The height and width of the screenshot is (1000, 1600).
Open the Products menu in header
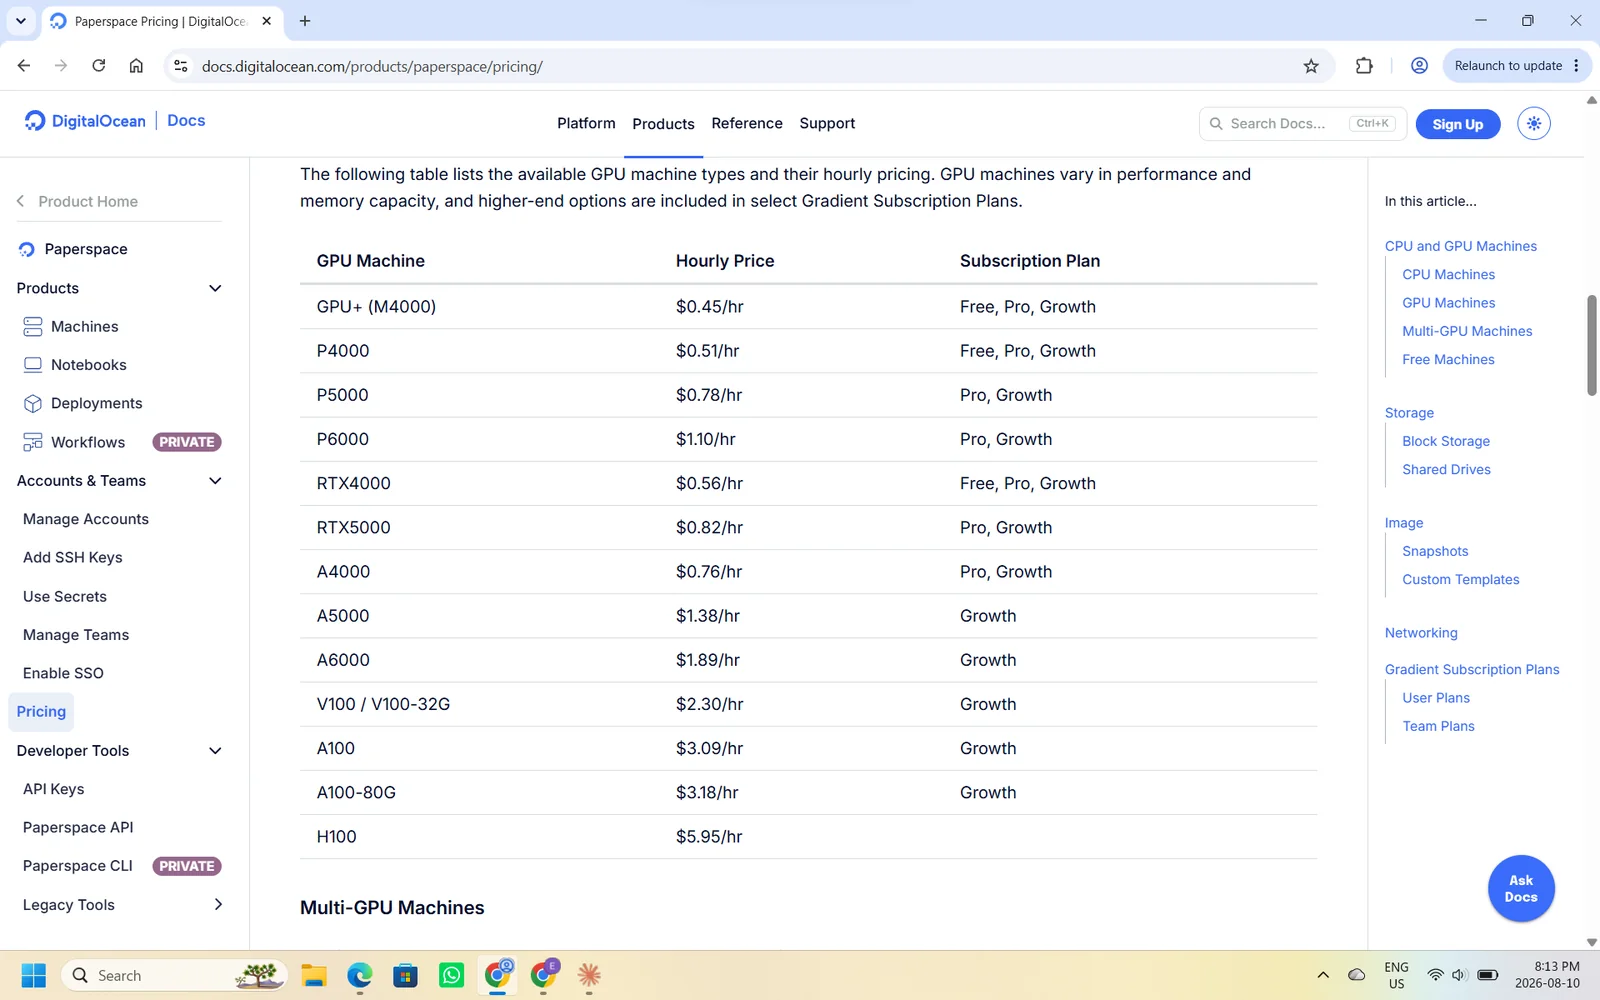(x=663, y=124)
